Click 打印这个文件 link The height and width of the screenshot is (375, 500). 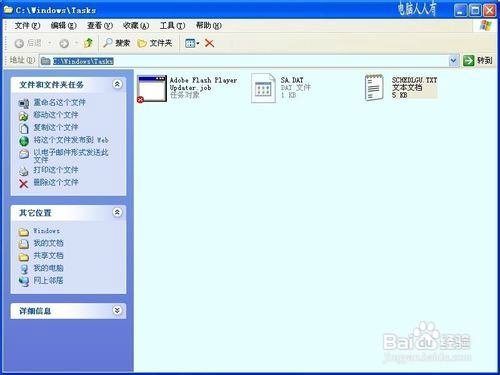[56, 170]
